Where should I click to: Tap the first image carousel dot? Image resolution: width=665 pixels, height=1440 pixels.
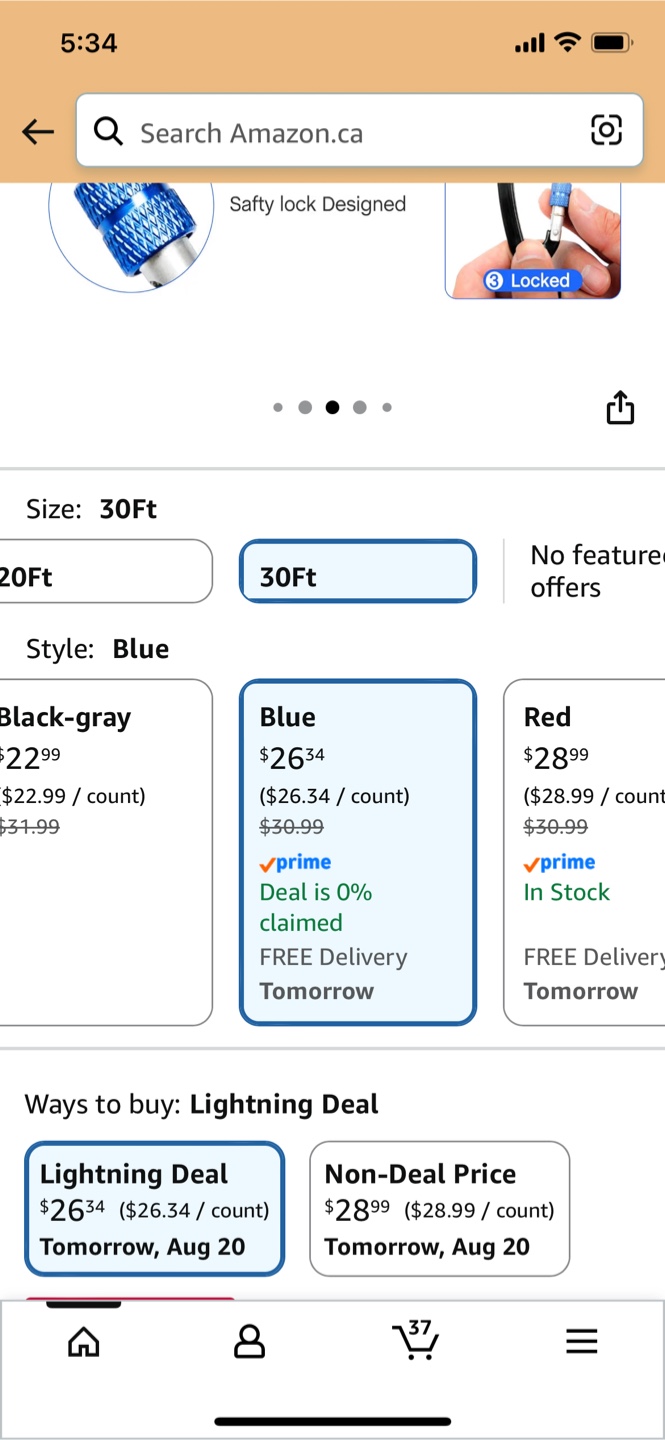tap(278, 407)
